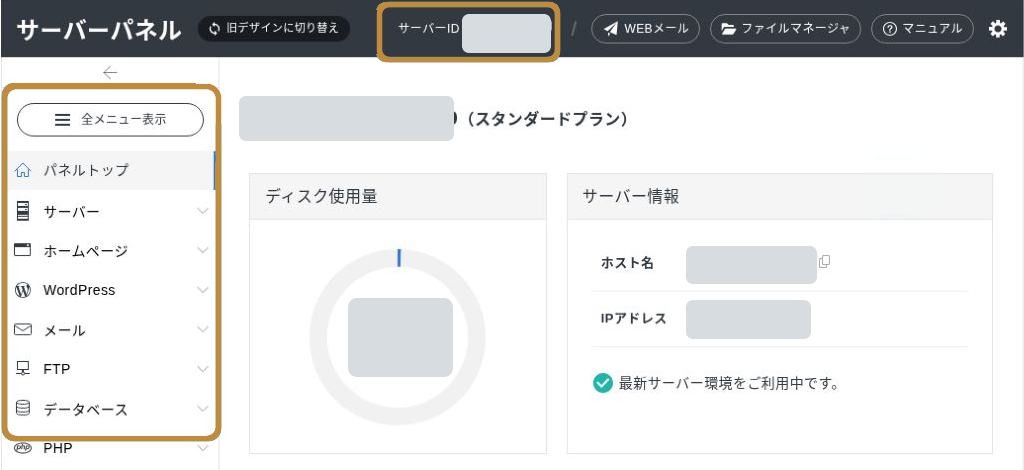This screenshot has height=470, width=1024.
Task: Click the FTP monitor icon
Action: point(23,369)
